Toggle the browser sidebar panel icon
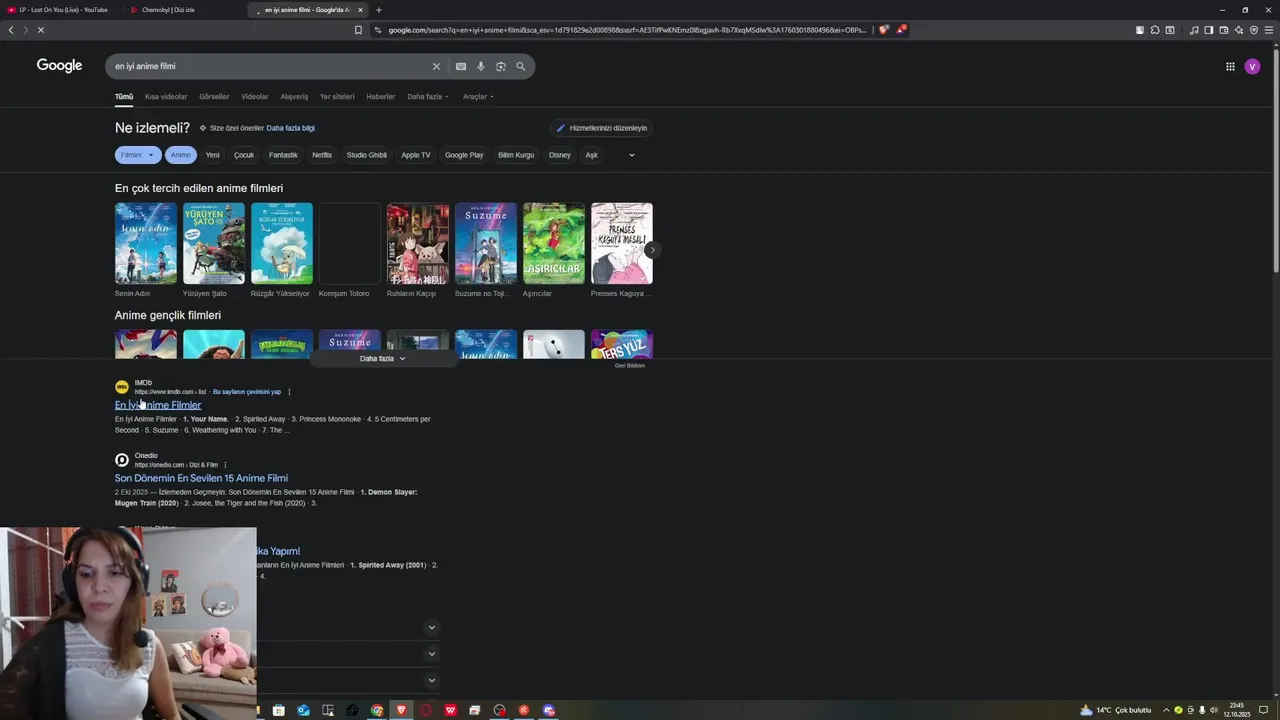Image resolution: width=1280 pixels, height=720 pixels. coord(1209,30)
